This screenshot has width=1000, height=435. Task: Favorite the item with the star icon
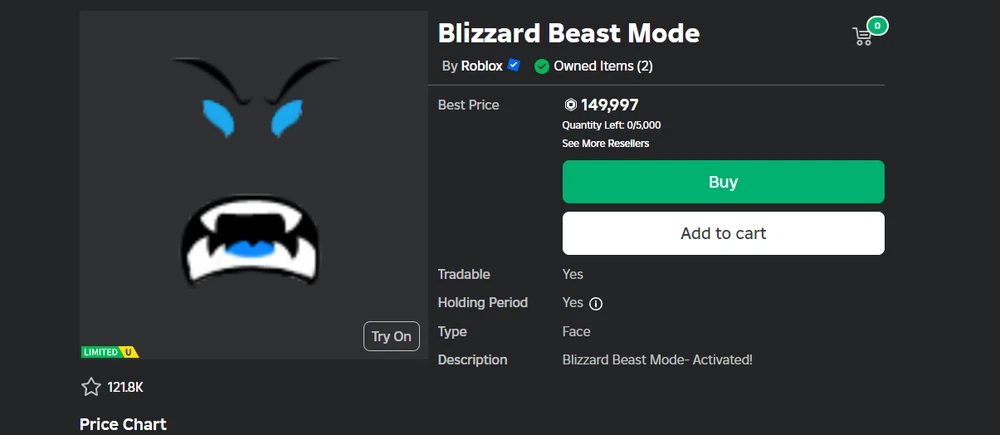pyautogui.click(x=90, y=387)
